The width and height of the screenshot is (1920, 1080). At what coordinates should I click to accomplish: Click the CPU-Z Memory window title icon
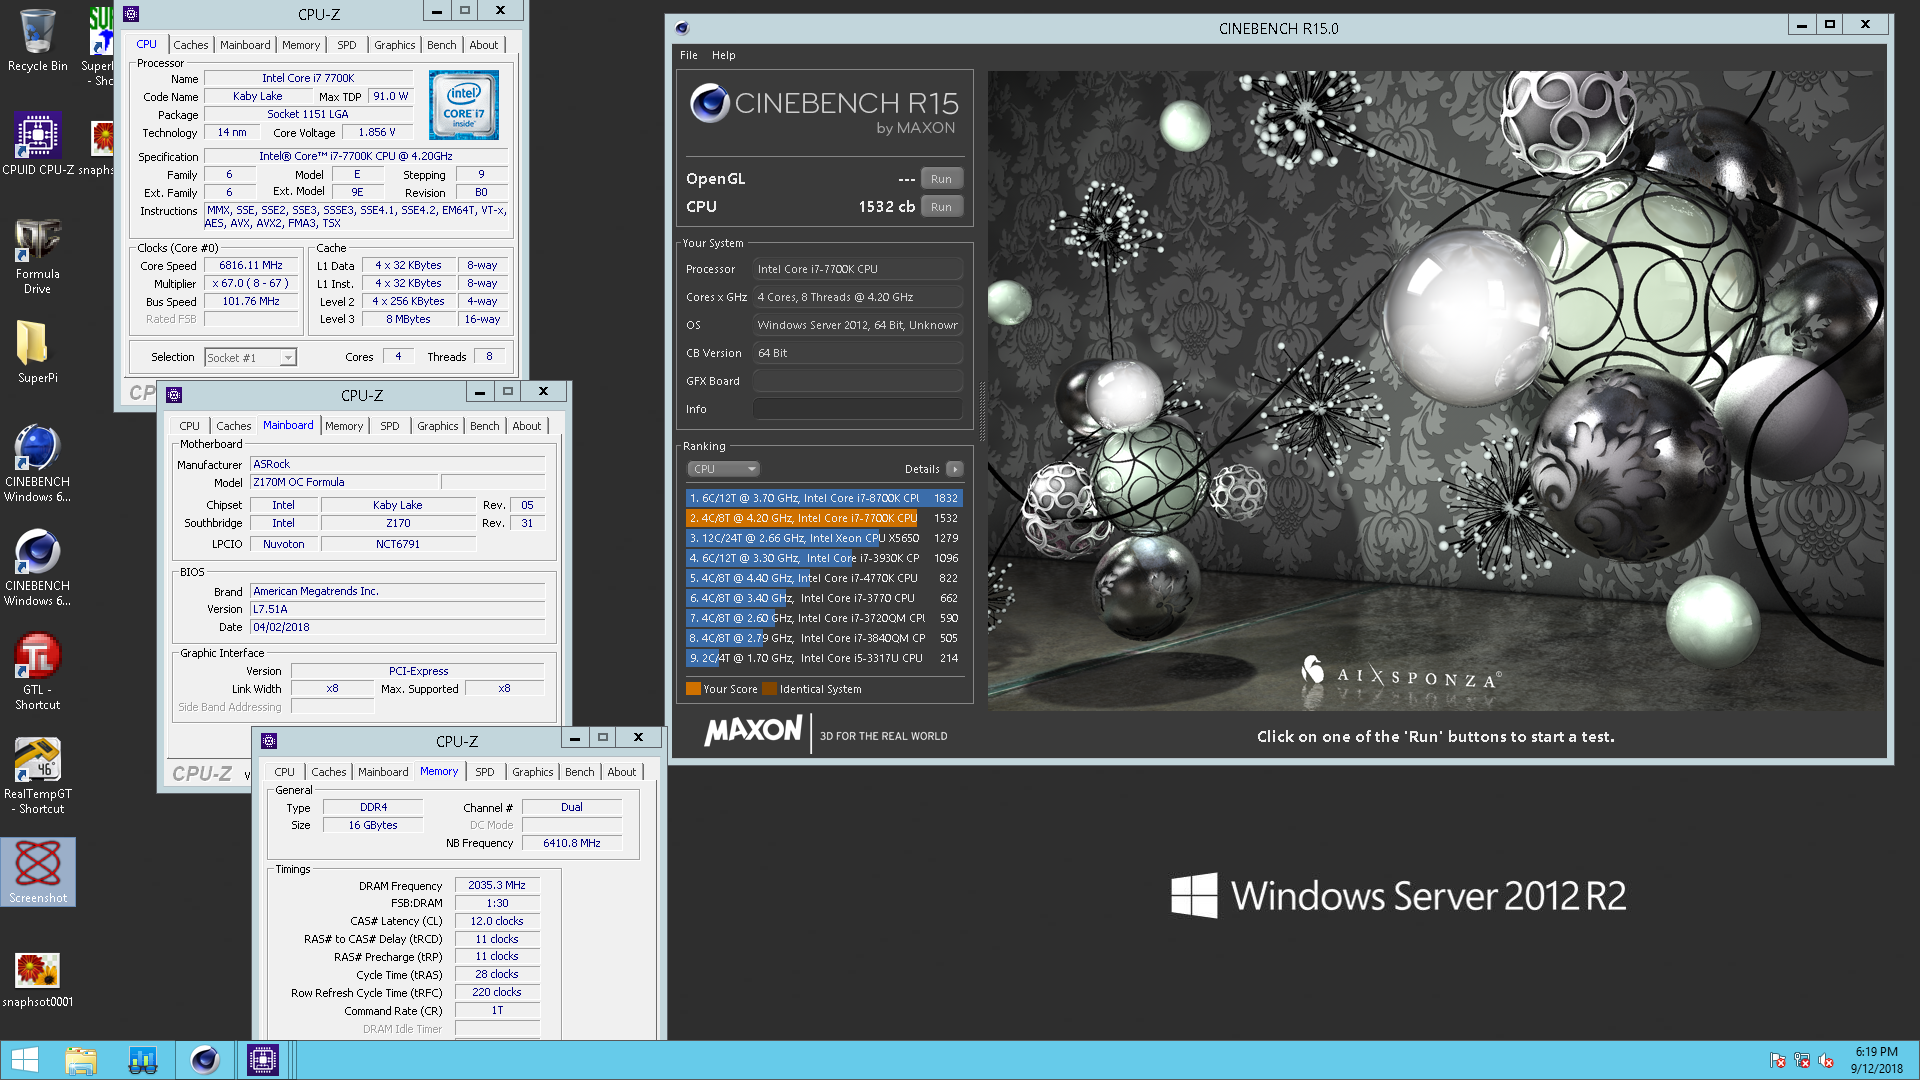point(269,741)
